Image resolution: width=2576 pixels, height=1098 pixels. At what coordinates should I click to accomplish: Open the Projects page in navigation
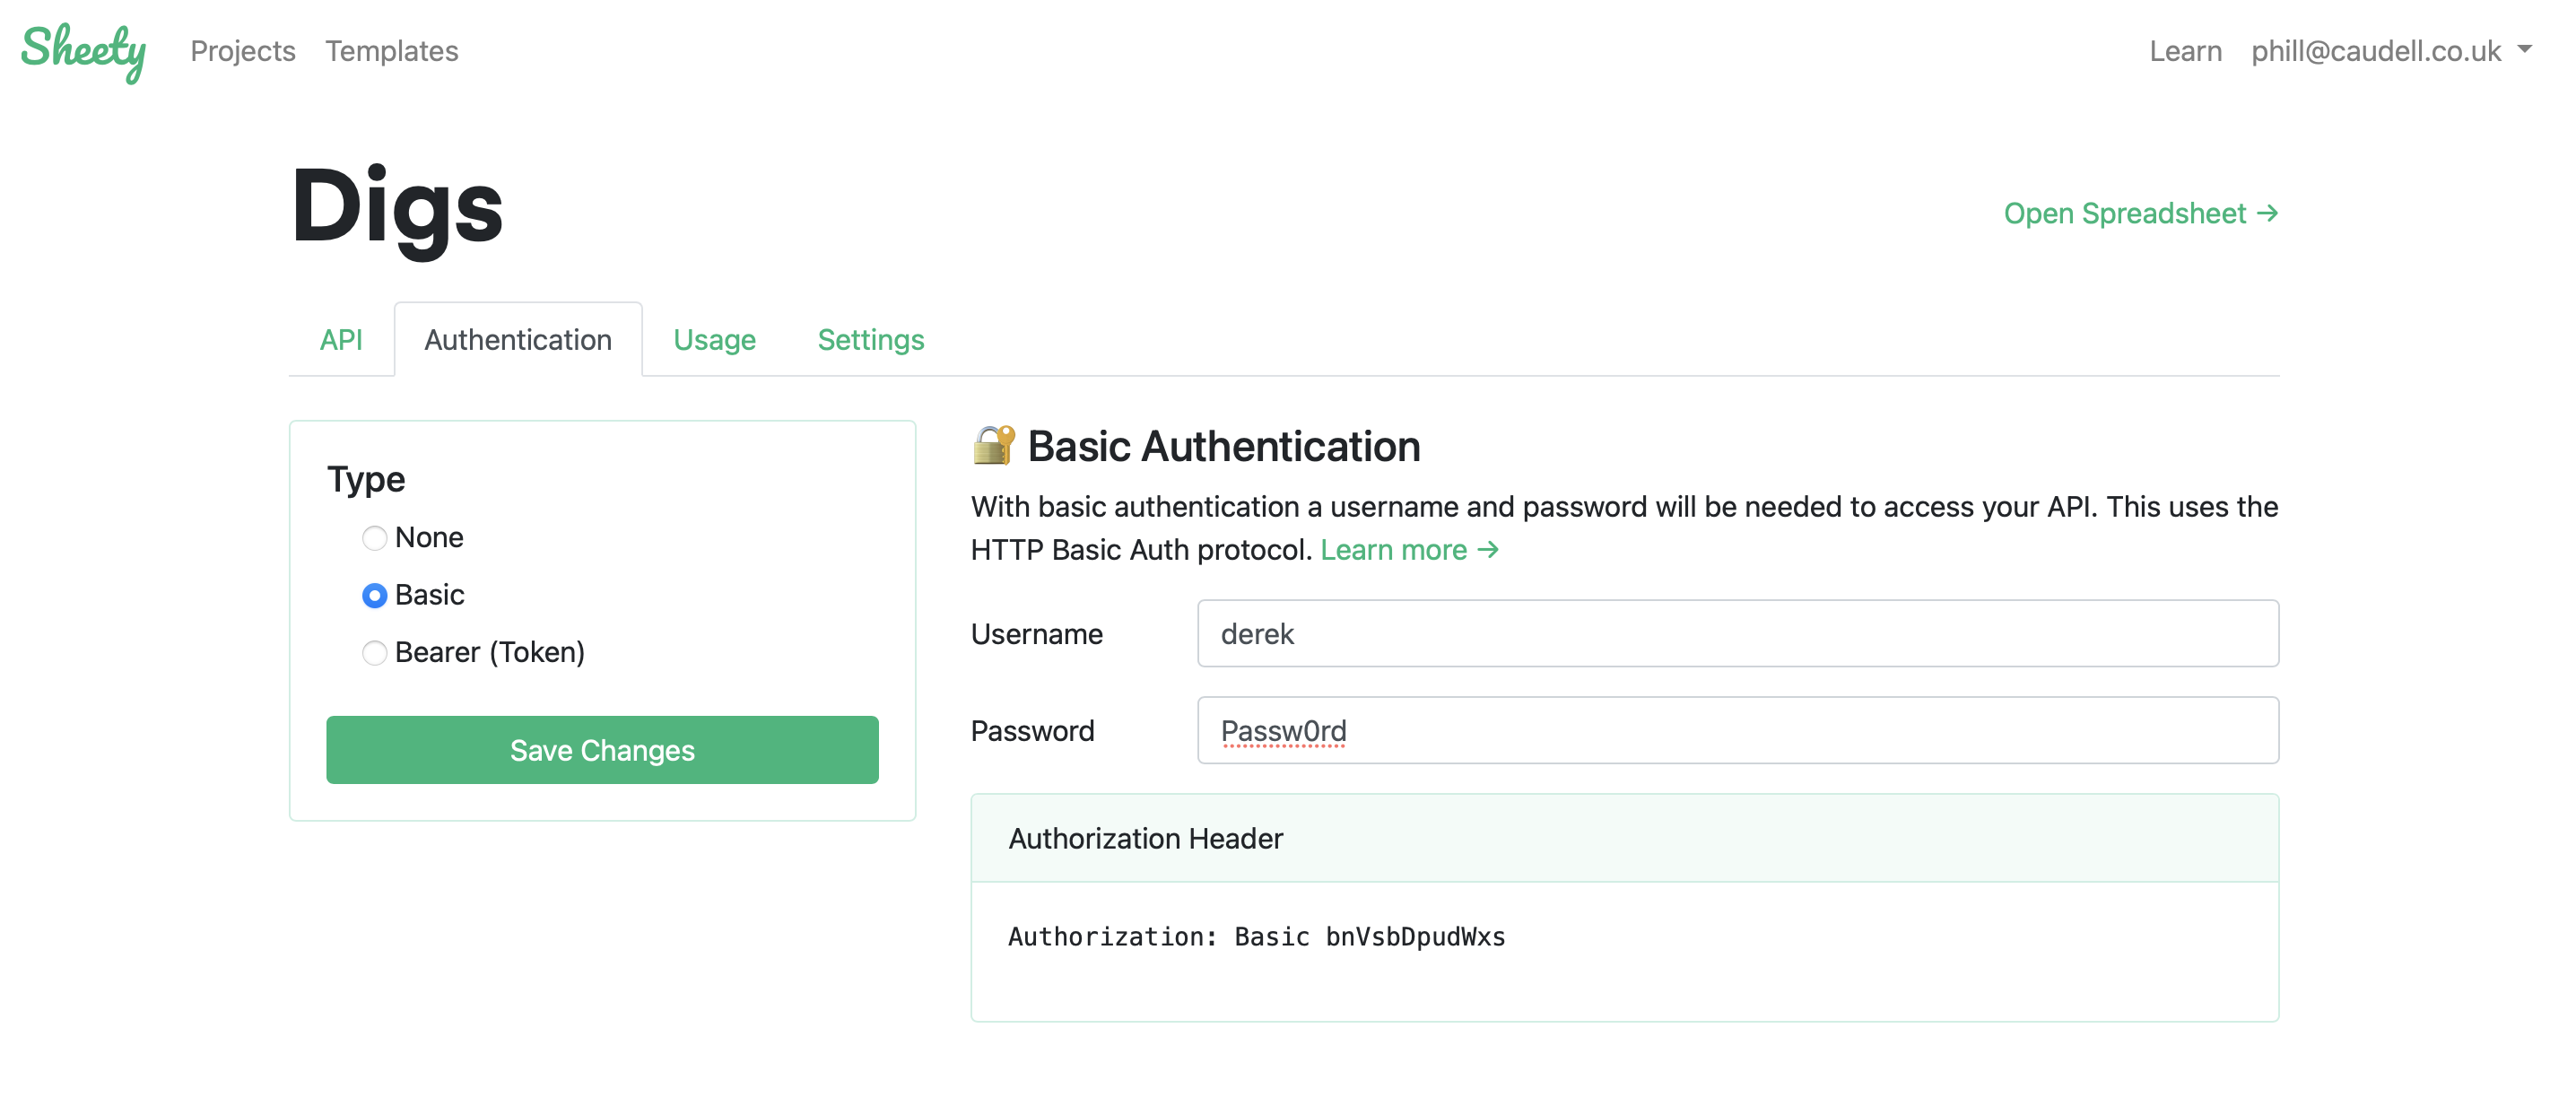(x=243, y=51)
